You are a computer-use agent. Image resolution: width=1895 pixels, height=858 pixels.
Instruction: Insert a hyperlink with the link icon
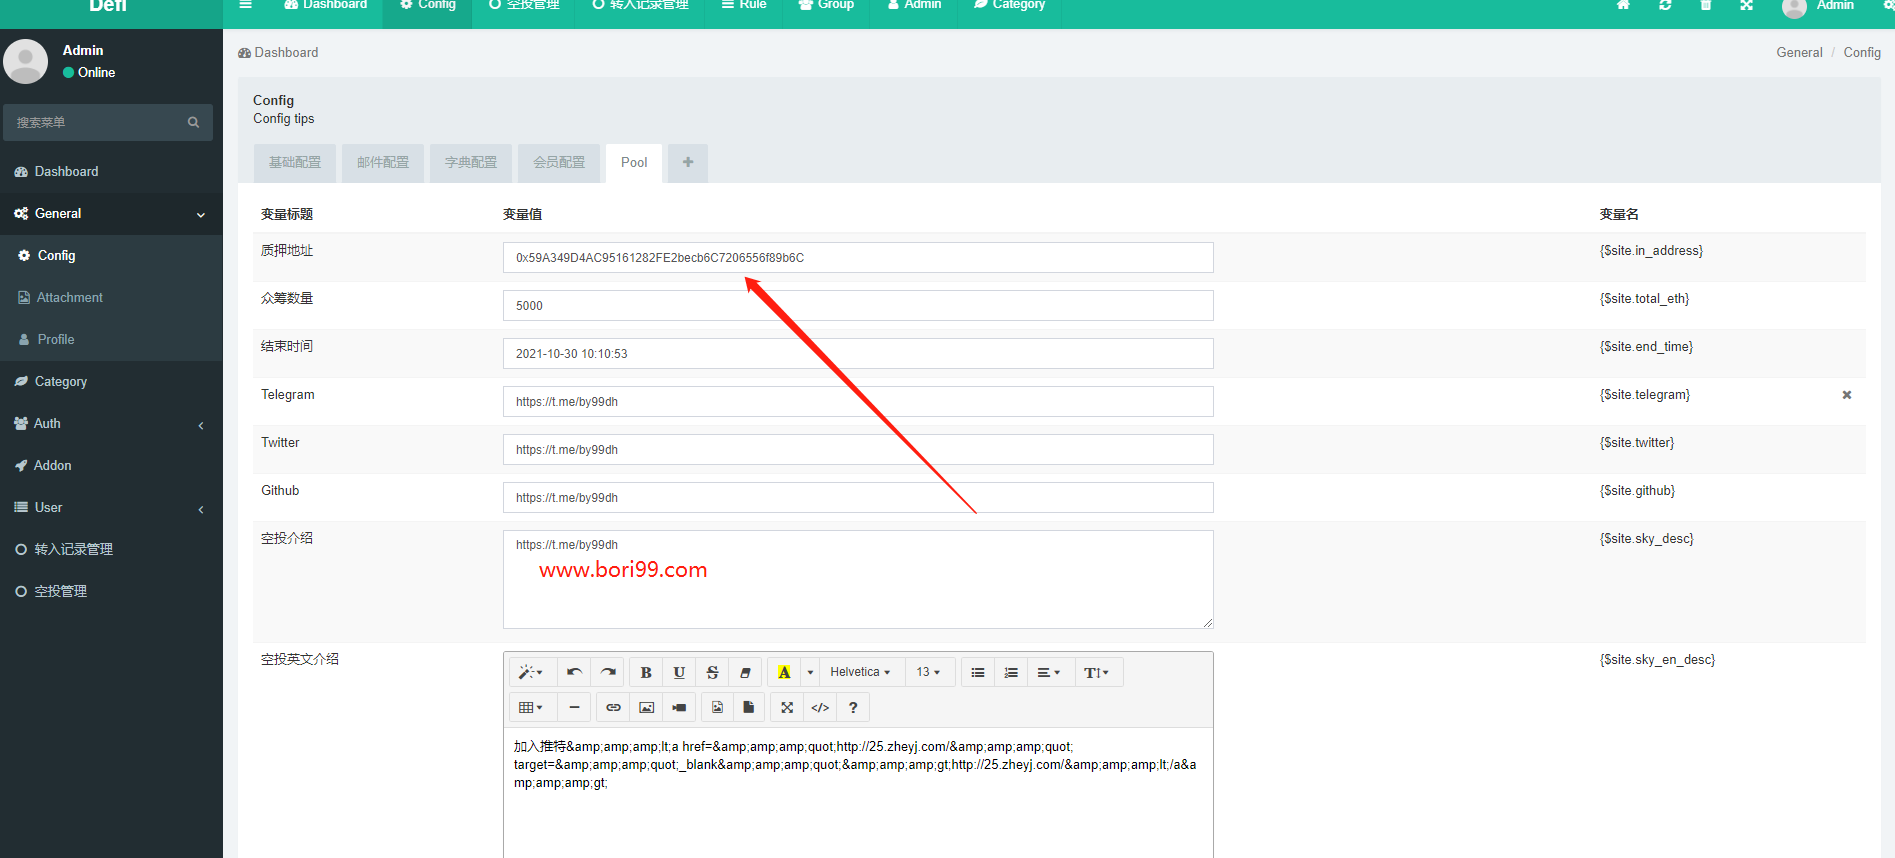click(x=613, y=707)
